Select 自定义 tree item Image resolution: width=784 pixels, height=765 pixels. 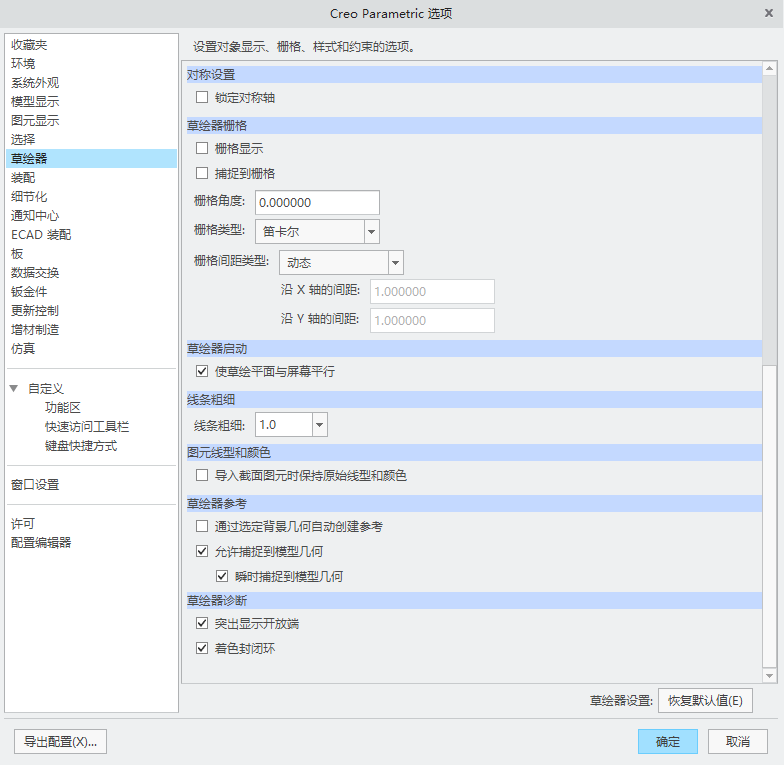tap(46, 388)
